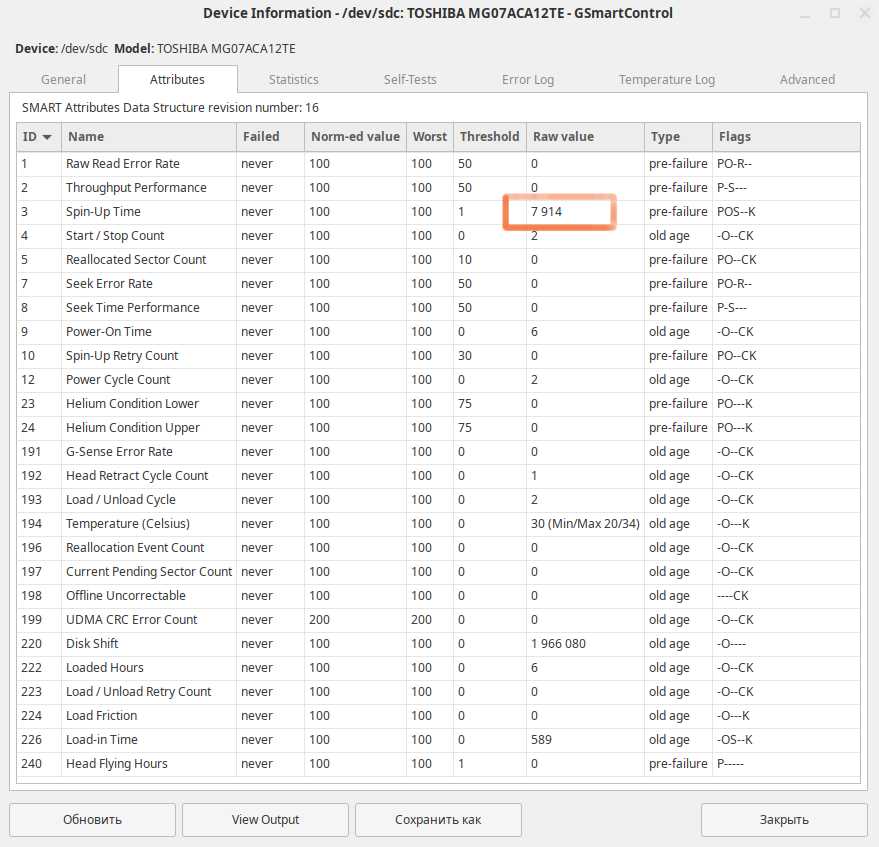Select the Power-On Time attribute

[438, 332]
